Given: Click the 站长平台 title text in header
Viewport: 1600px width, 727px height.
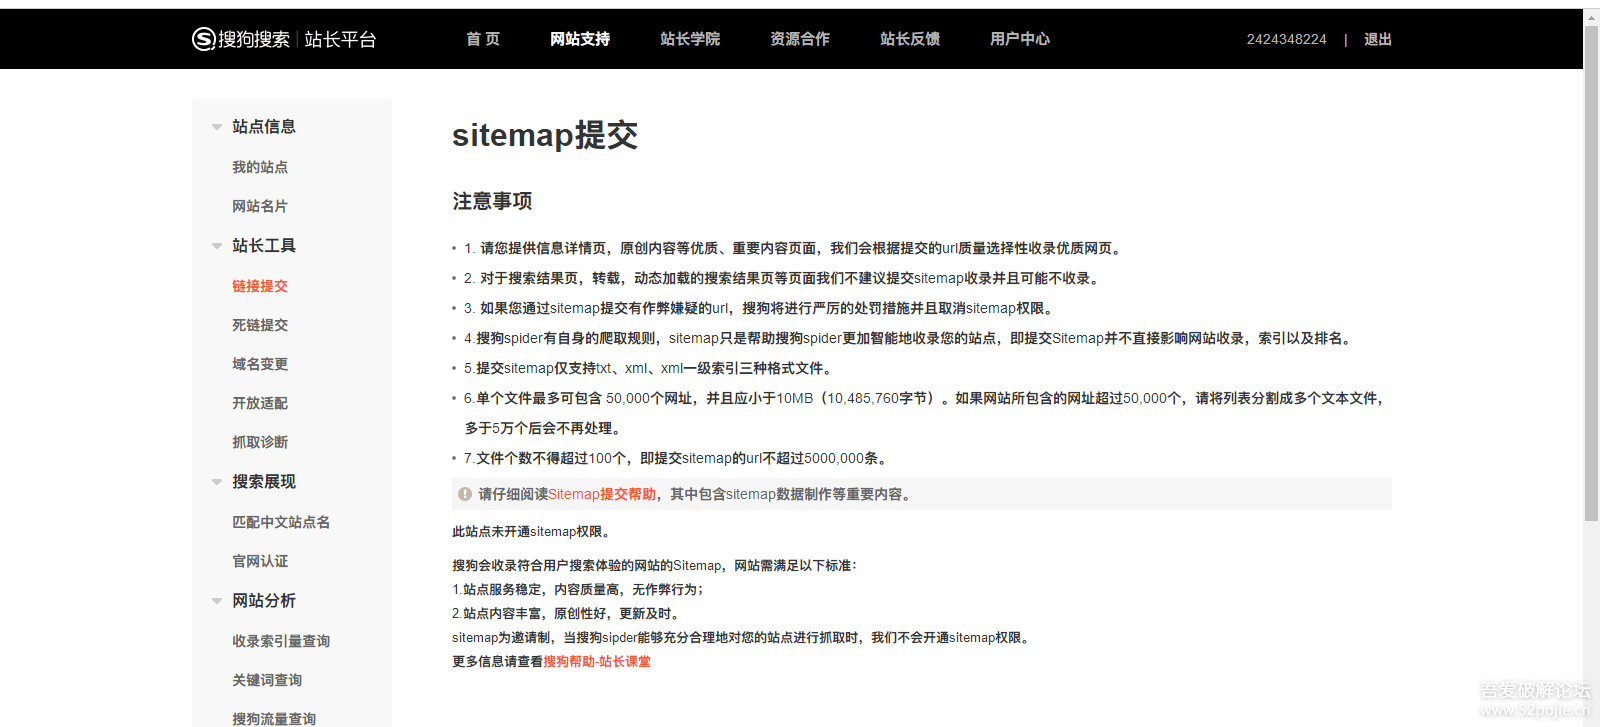Looking at the screenshot, I should pyautogui.click(x=340, y=39).
